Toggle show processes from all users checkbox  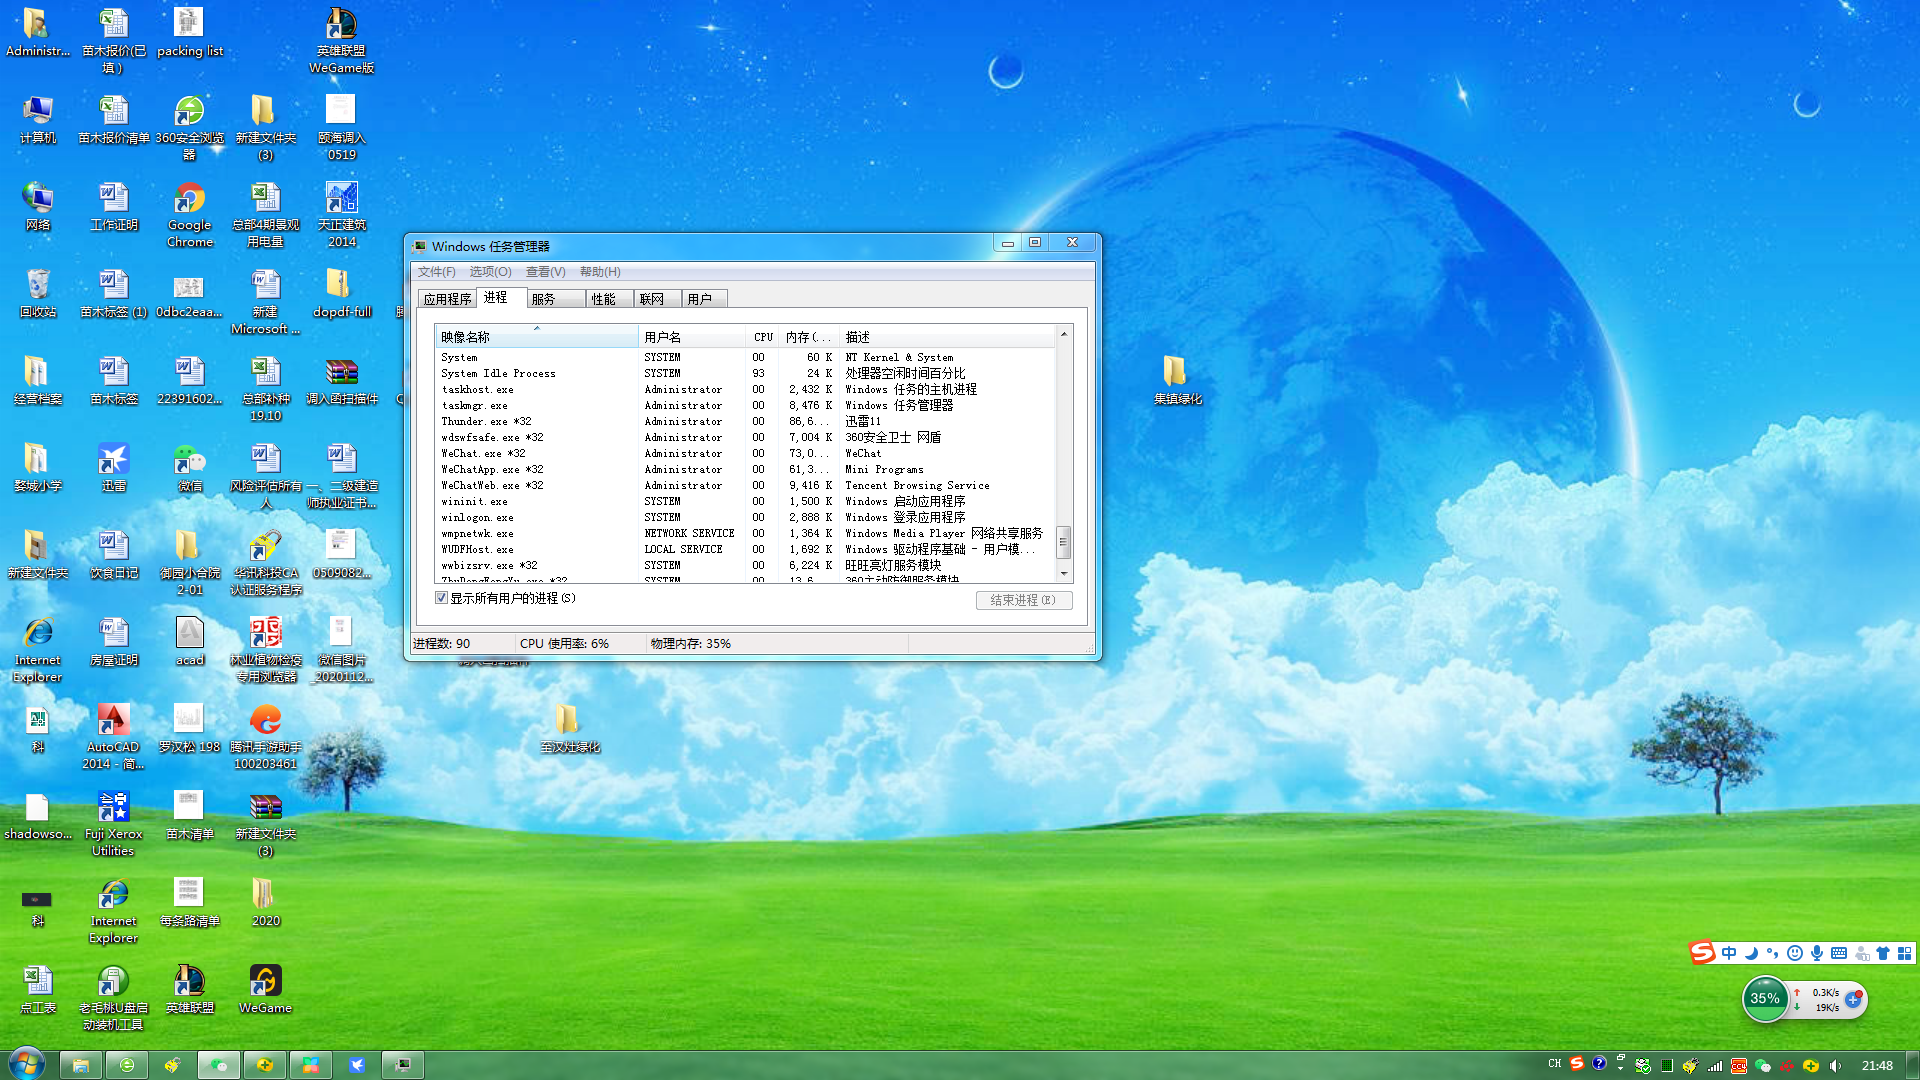pos(442,598)
